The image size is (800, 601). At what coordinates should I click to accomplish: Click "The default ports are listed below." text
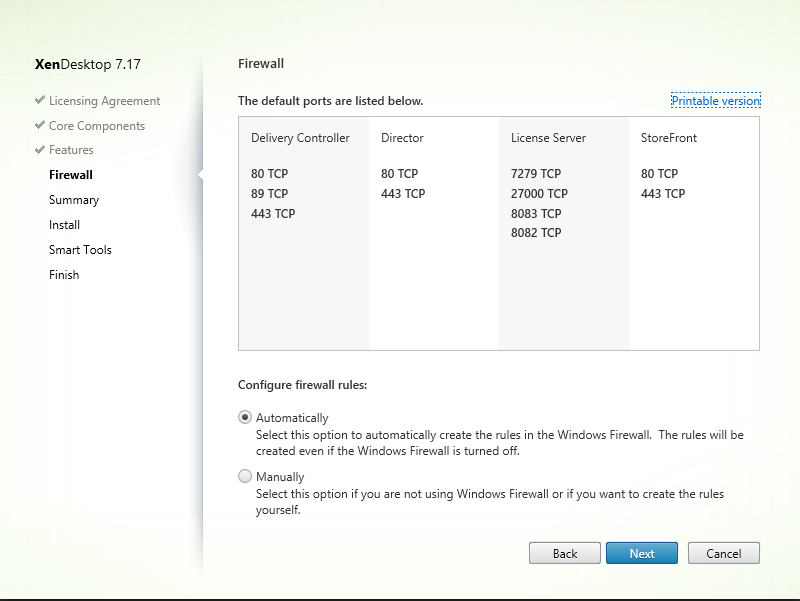(331, 101)
